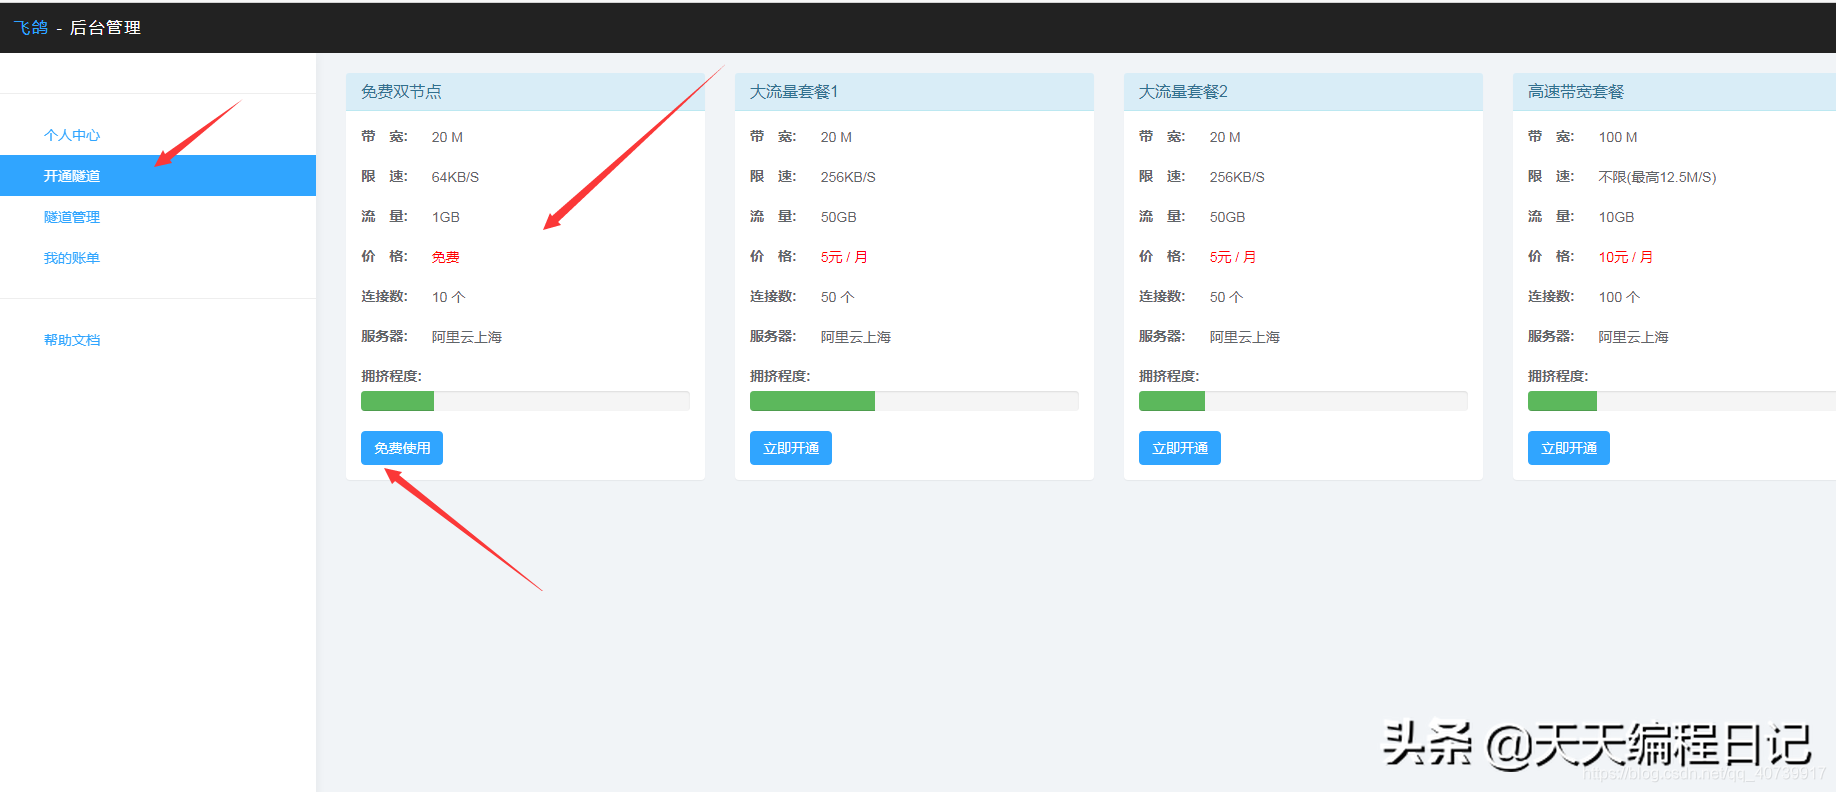Click the 10GB traffic value
This screenshot has width=1836, height=792.
coord(1617,217)
